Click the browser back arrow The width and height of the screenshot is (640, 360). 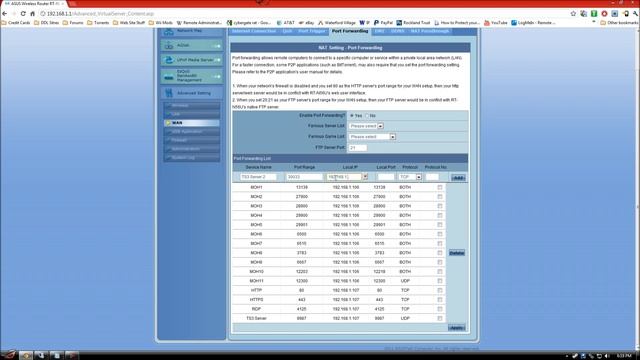click(x=5, y=13)
